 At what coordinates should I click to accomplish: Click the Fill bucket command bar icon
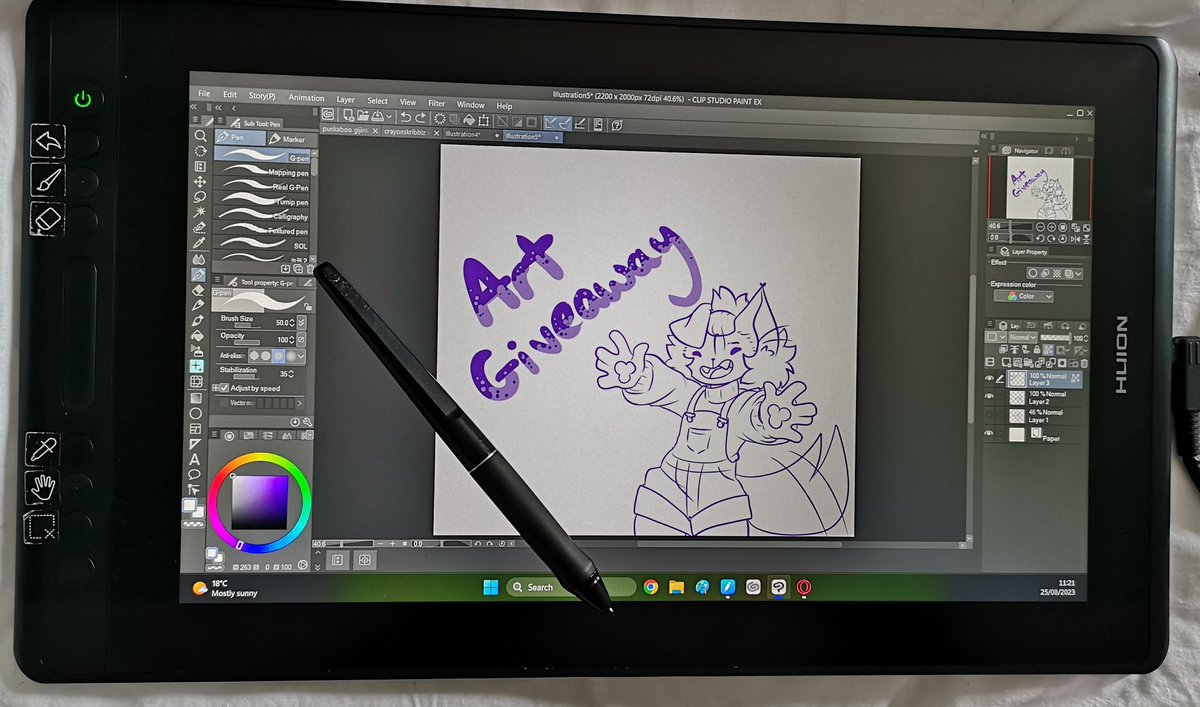tap(467, 121)
